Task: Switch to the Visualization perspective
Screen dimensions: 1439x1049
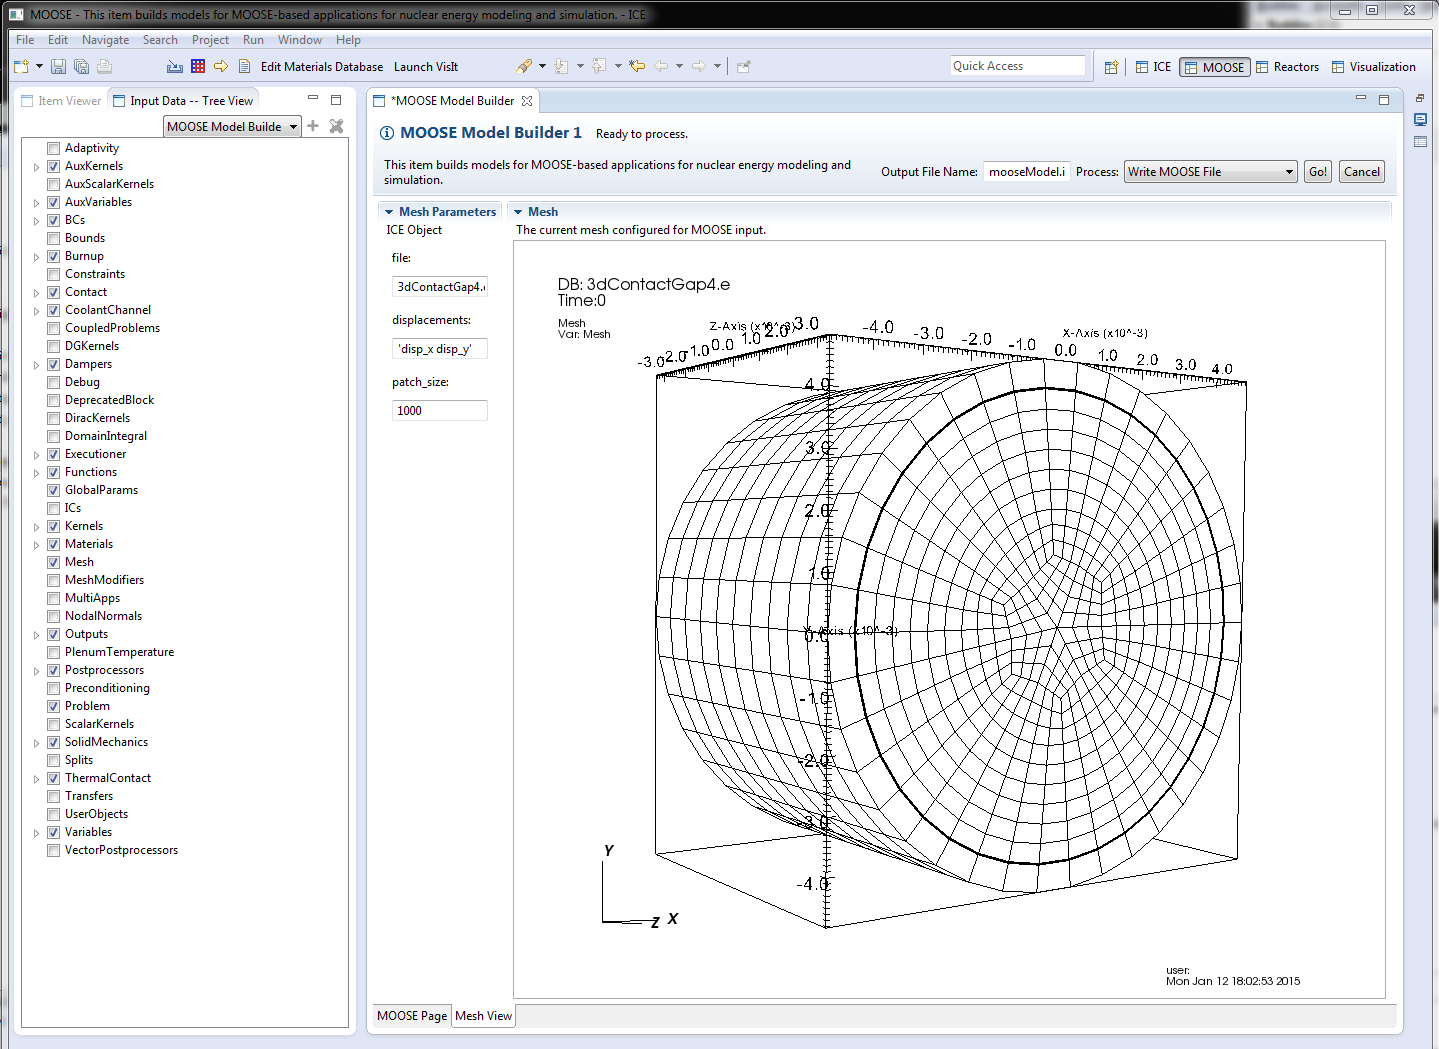Action: click(1374, 67)
